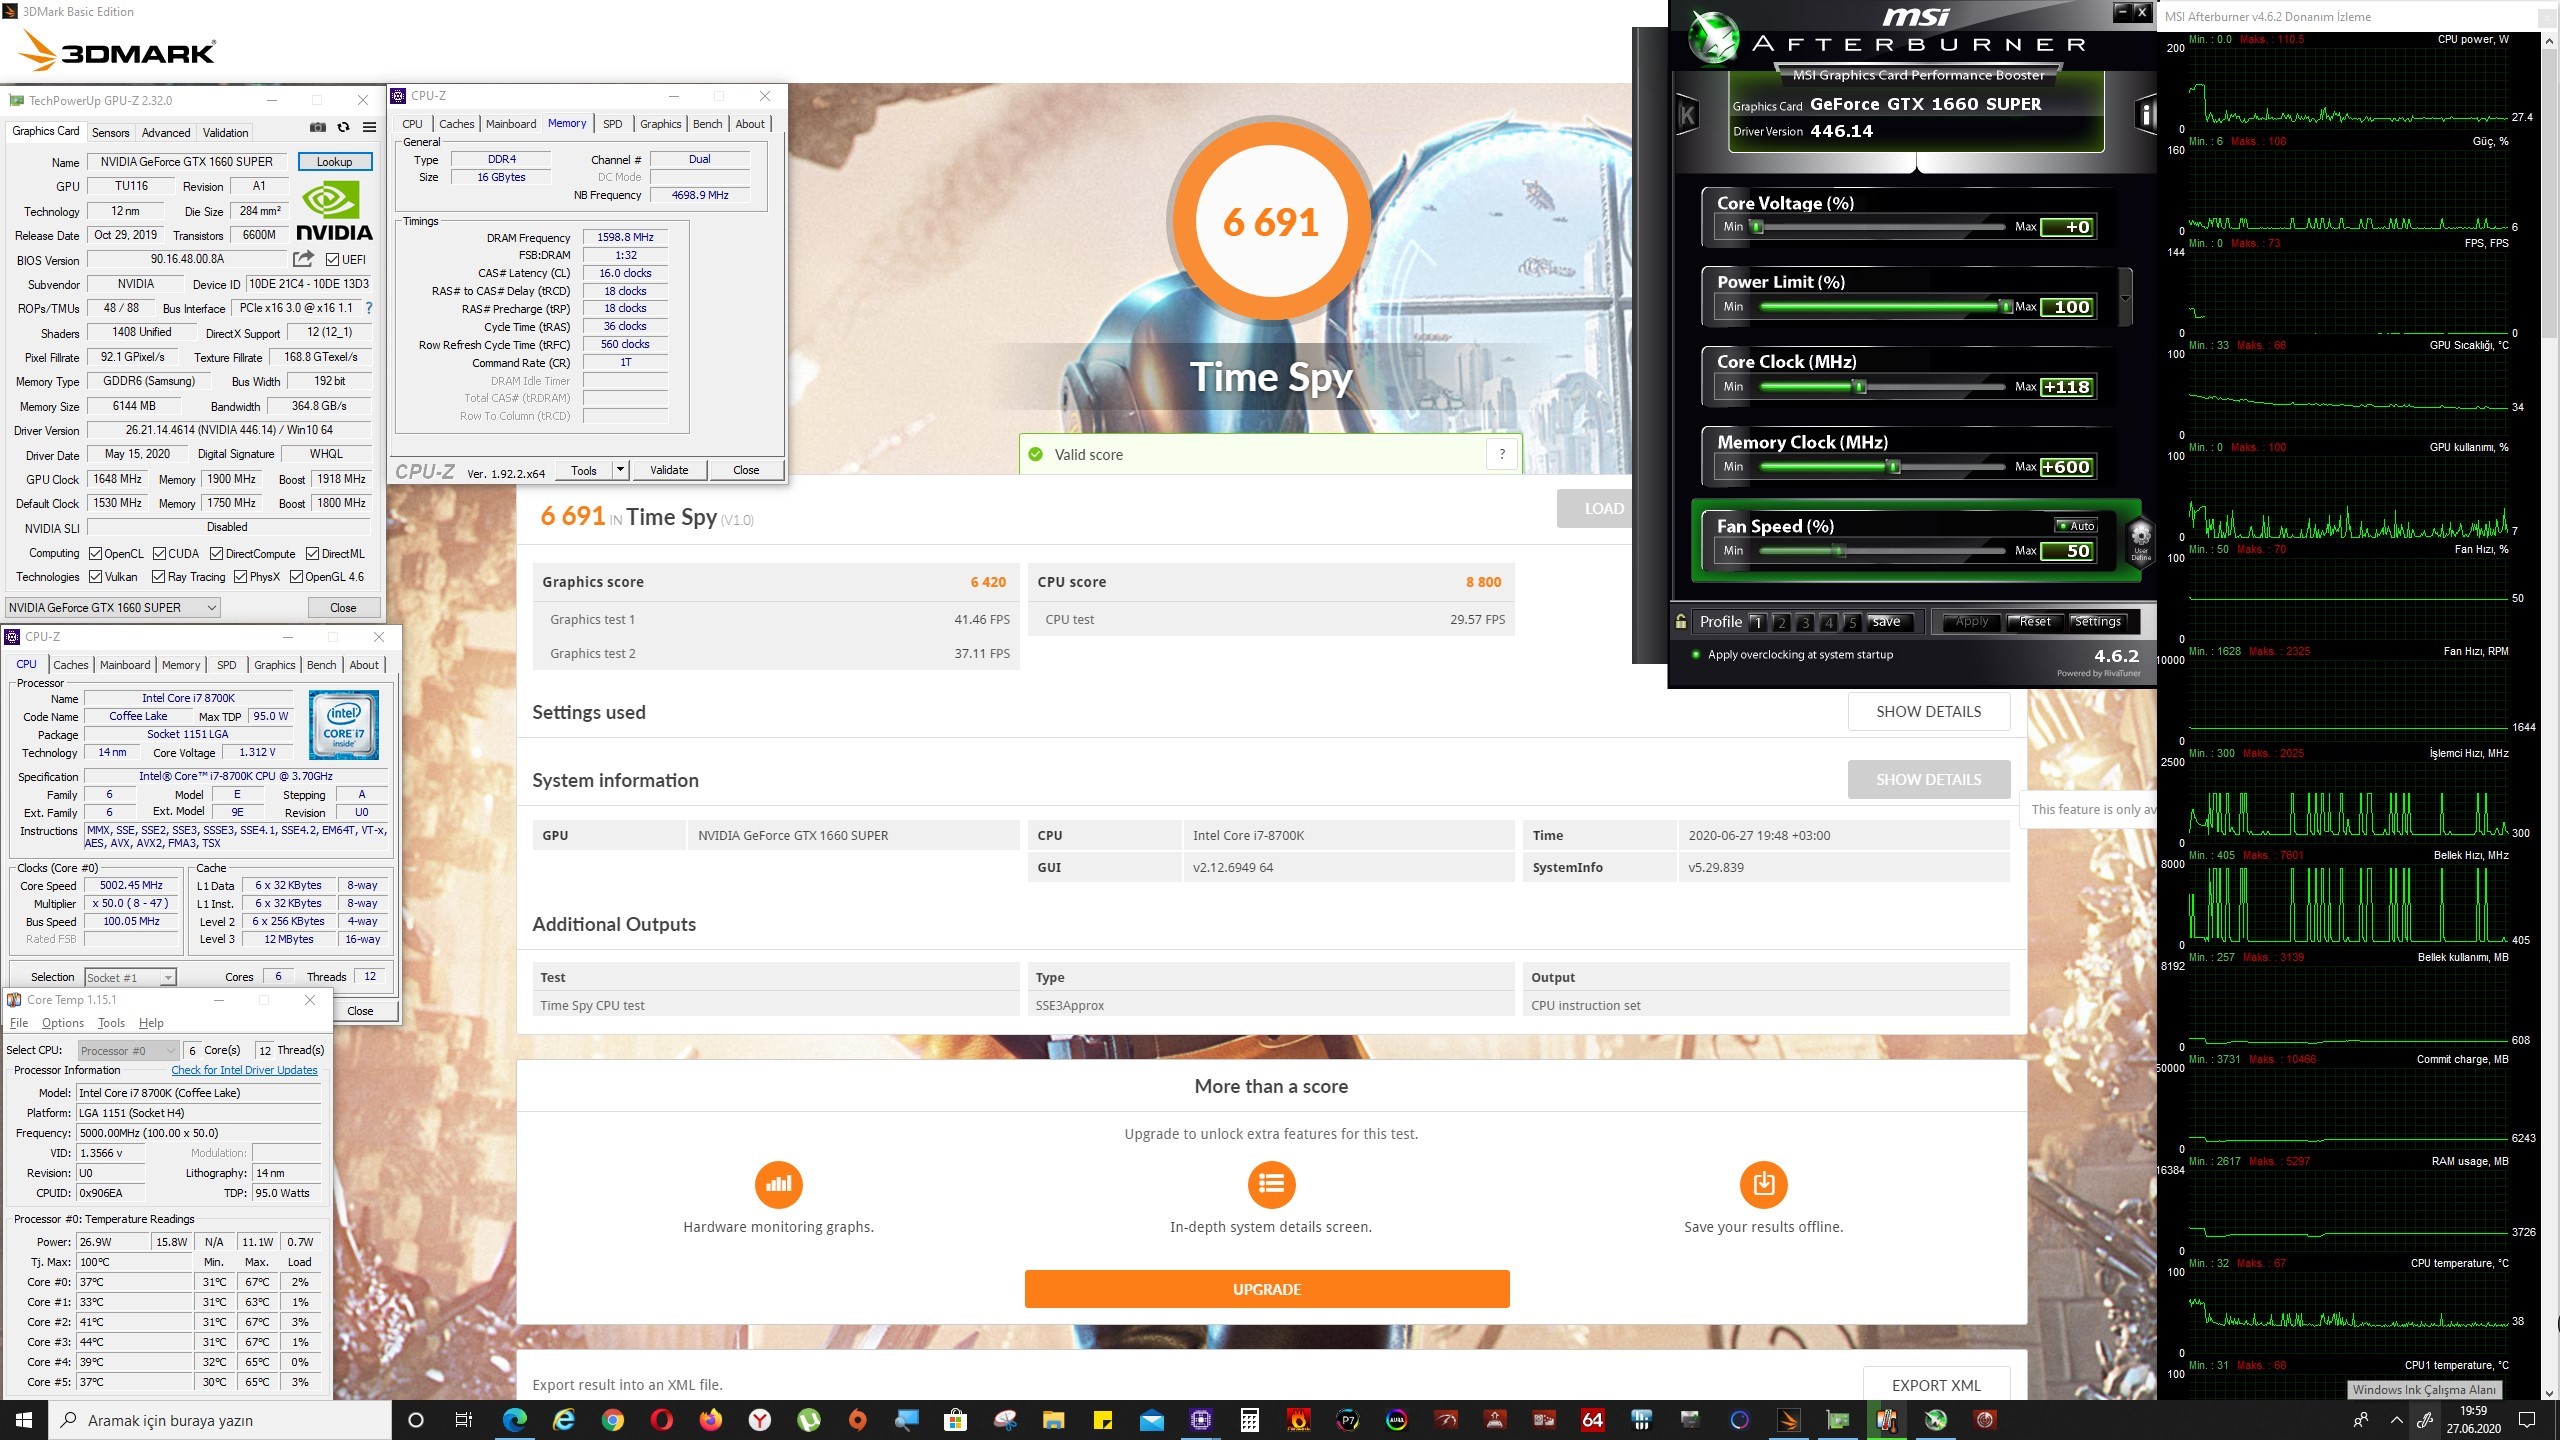Viewport: 2560px width, 1440px height.
Task: Open Afterburner Settings
Action: tap(2098, 622)
